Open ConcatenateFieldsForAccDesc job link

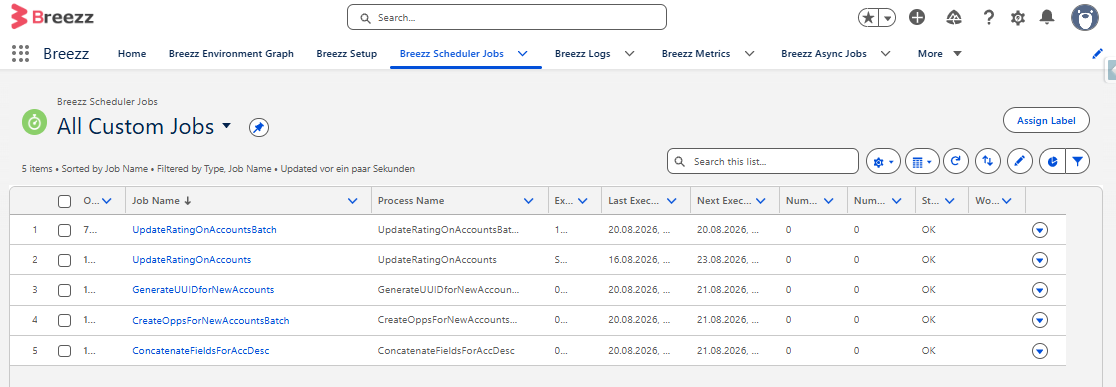pyautogui.click(x=201, y=351)
